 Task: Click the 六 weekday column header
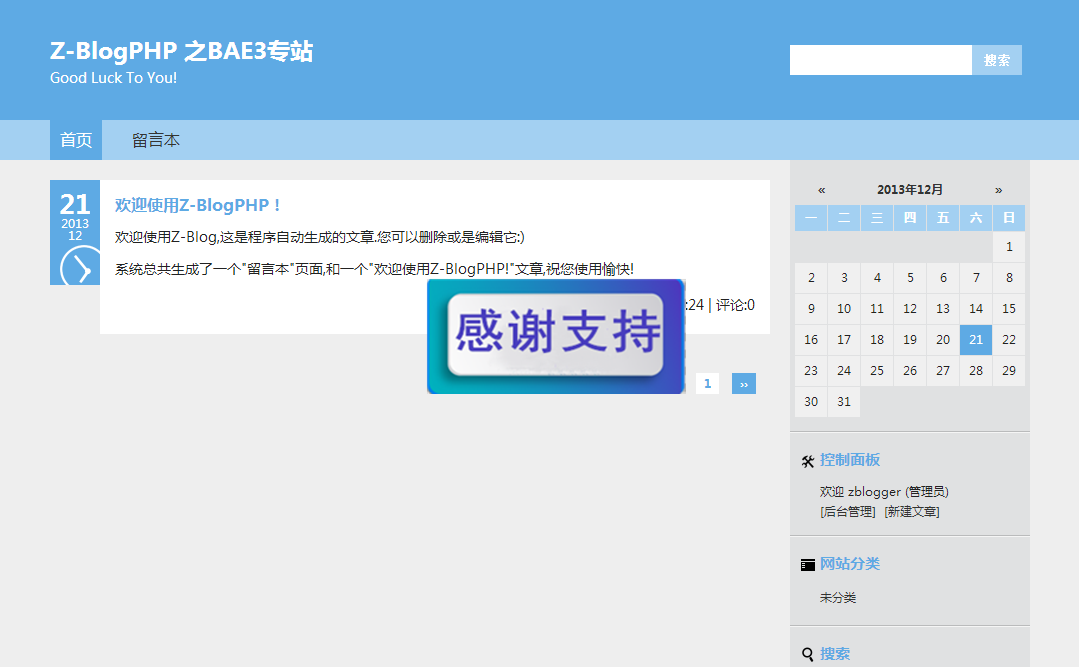(976, 218)
